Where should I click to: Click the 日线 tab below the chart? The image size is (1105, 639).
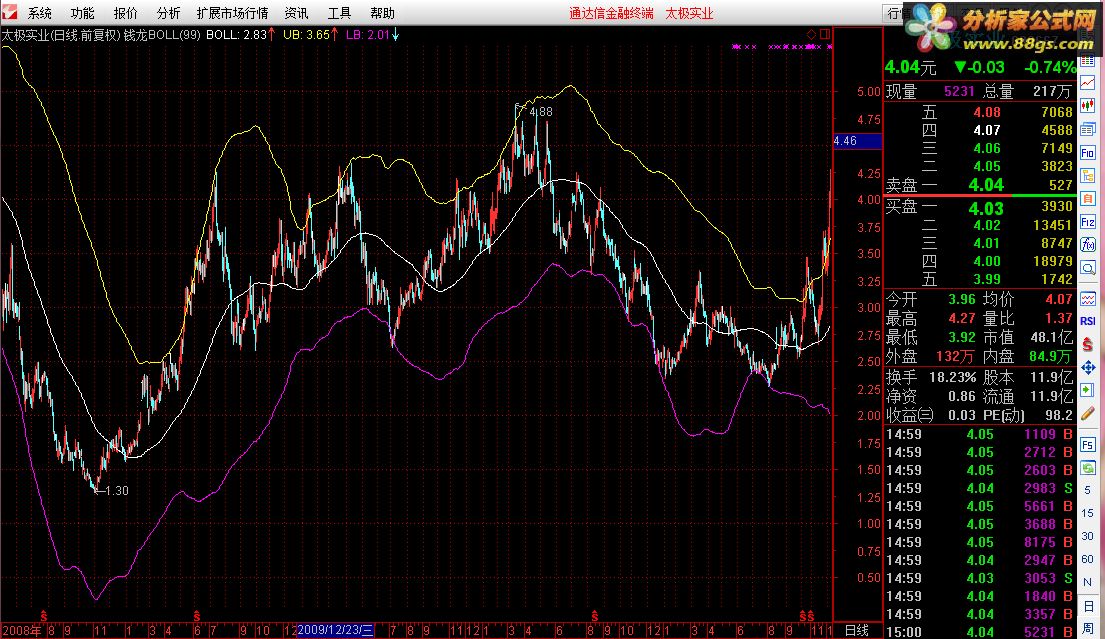(x=857, y=631)
